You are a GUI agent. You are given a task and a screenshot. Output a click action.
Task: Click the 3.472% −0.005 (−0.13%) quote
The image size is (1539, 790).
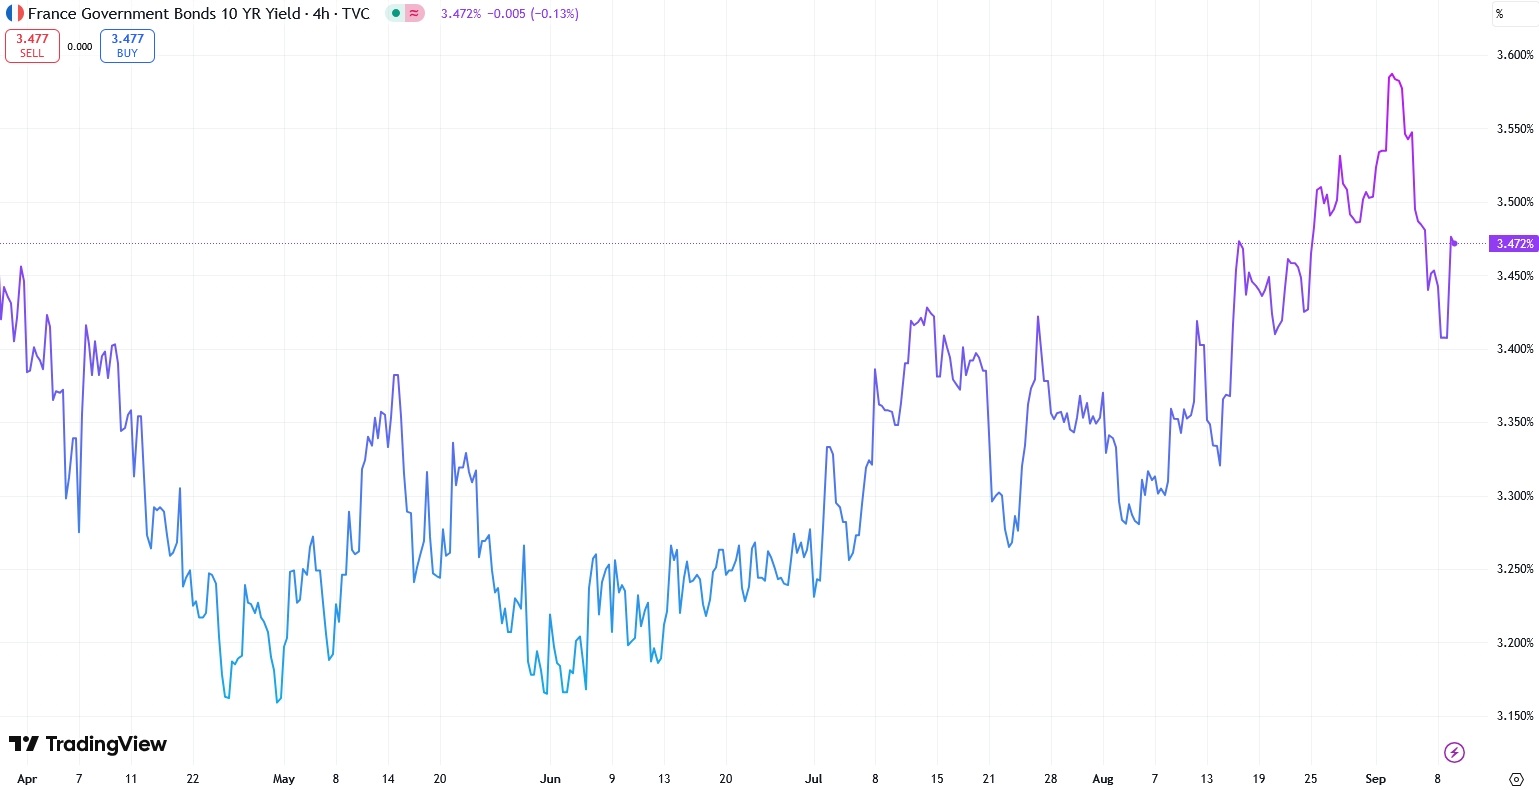(510, 14)
